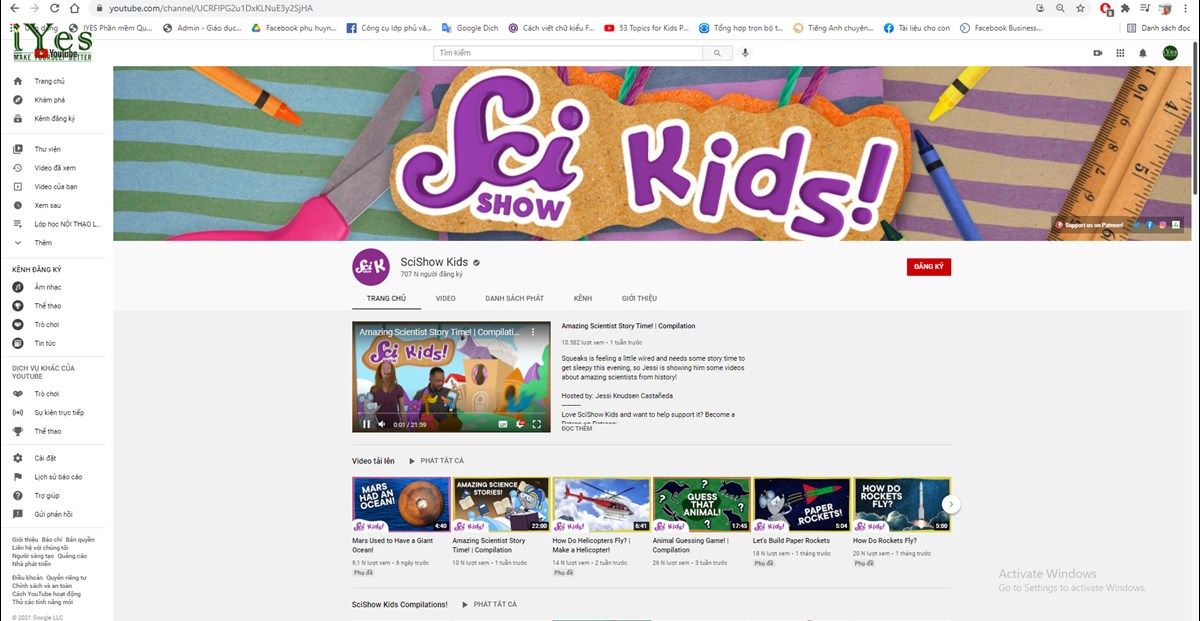Click the Amazing Scientist Story Time title beside the player
The image size is (1200, 621).
628,326
